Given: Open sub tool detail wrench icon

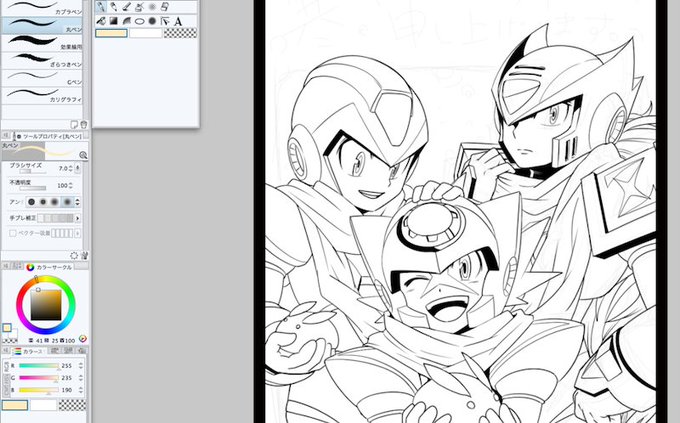Looking at the screenshot, I should click(x=84, y=256).
